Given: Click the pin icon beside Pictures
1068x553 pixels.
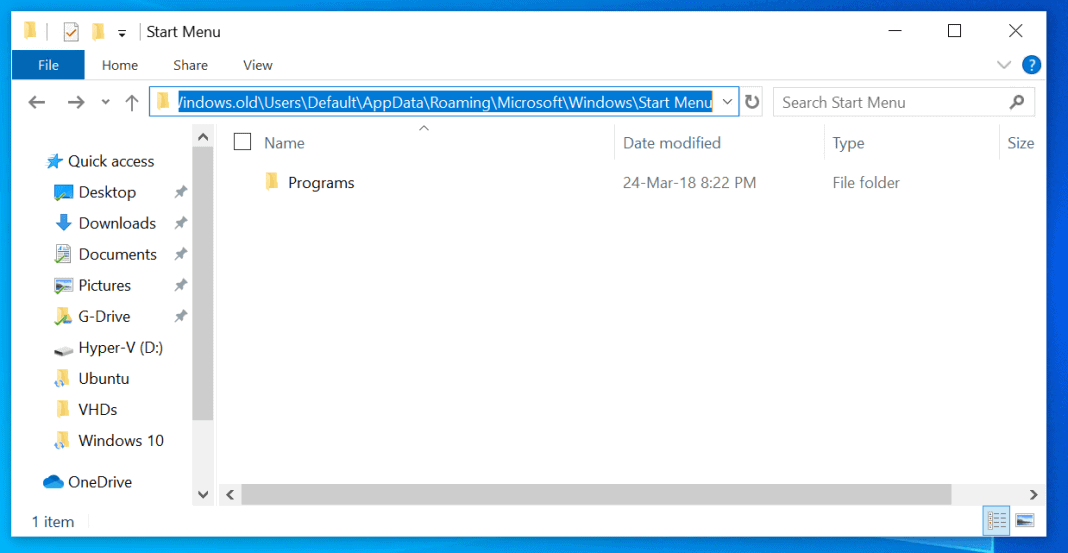Looking at the screenshot, I should pyautogui.click(x=180, y=285).
